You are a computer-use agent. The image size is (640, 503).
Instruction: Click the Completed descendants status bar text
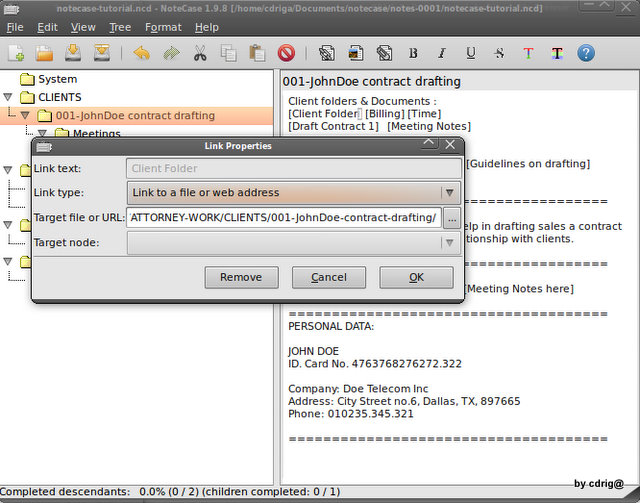tap(170, 492)
